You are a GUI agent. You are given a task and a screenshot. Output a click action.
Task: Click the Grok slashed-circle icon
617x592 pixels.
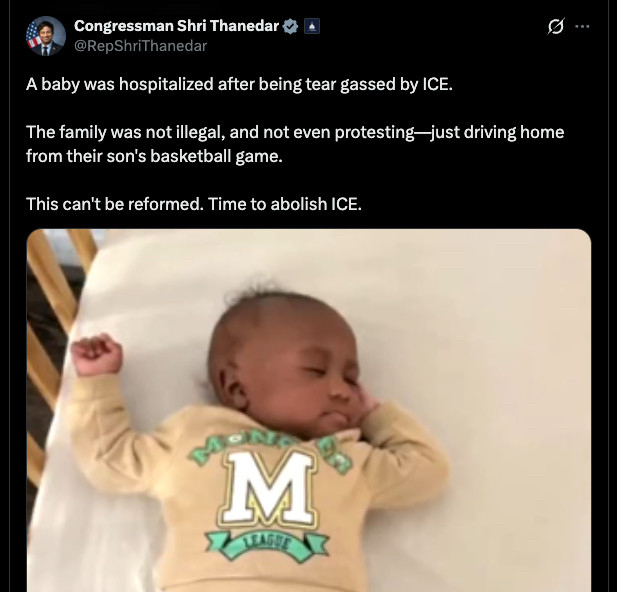click(556, 26)
